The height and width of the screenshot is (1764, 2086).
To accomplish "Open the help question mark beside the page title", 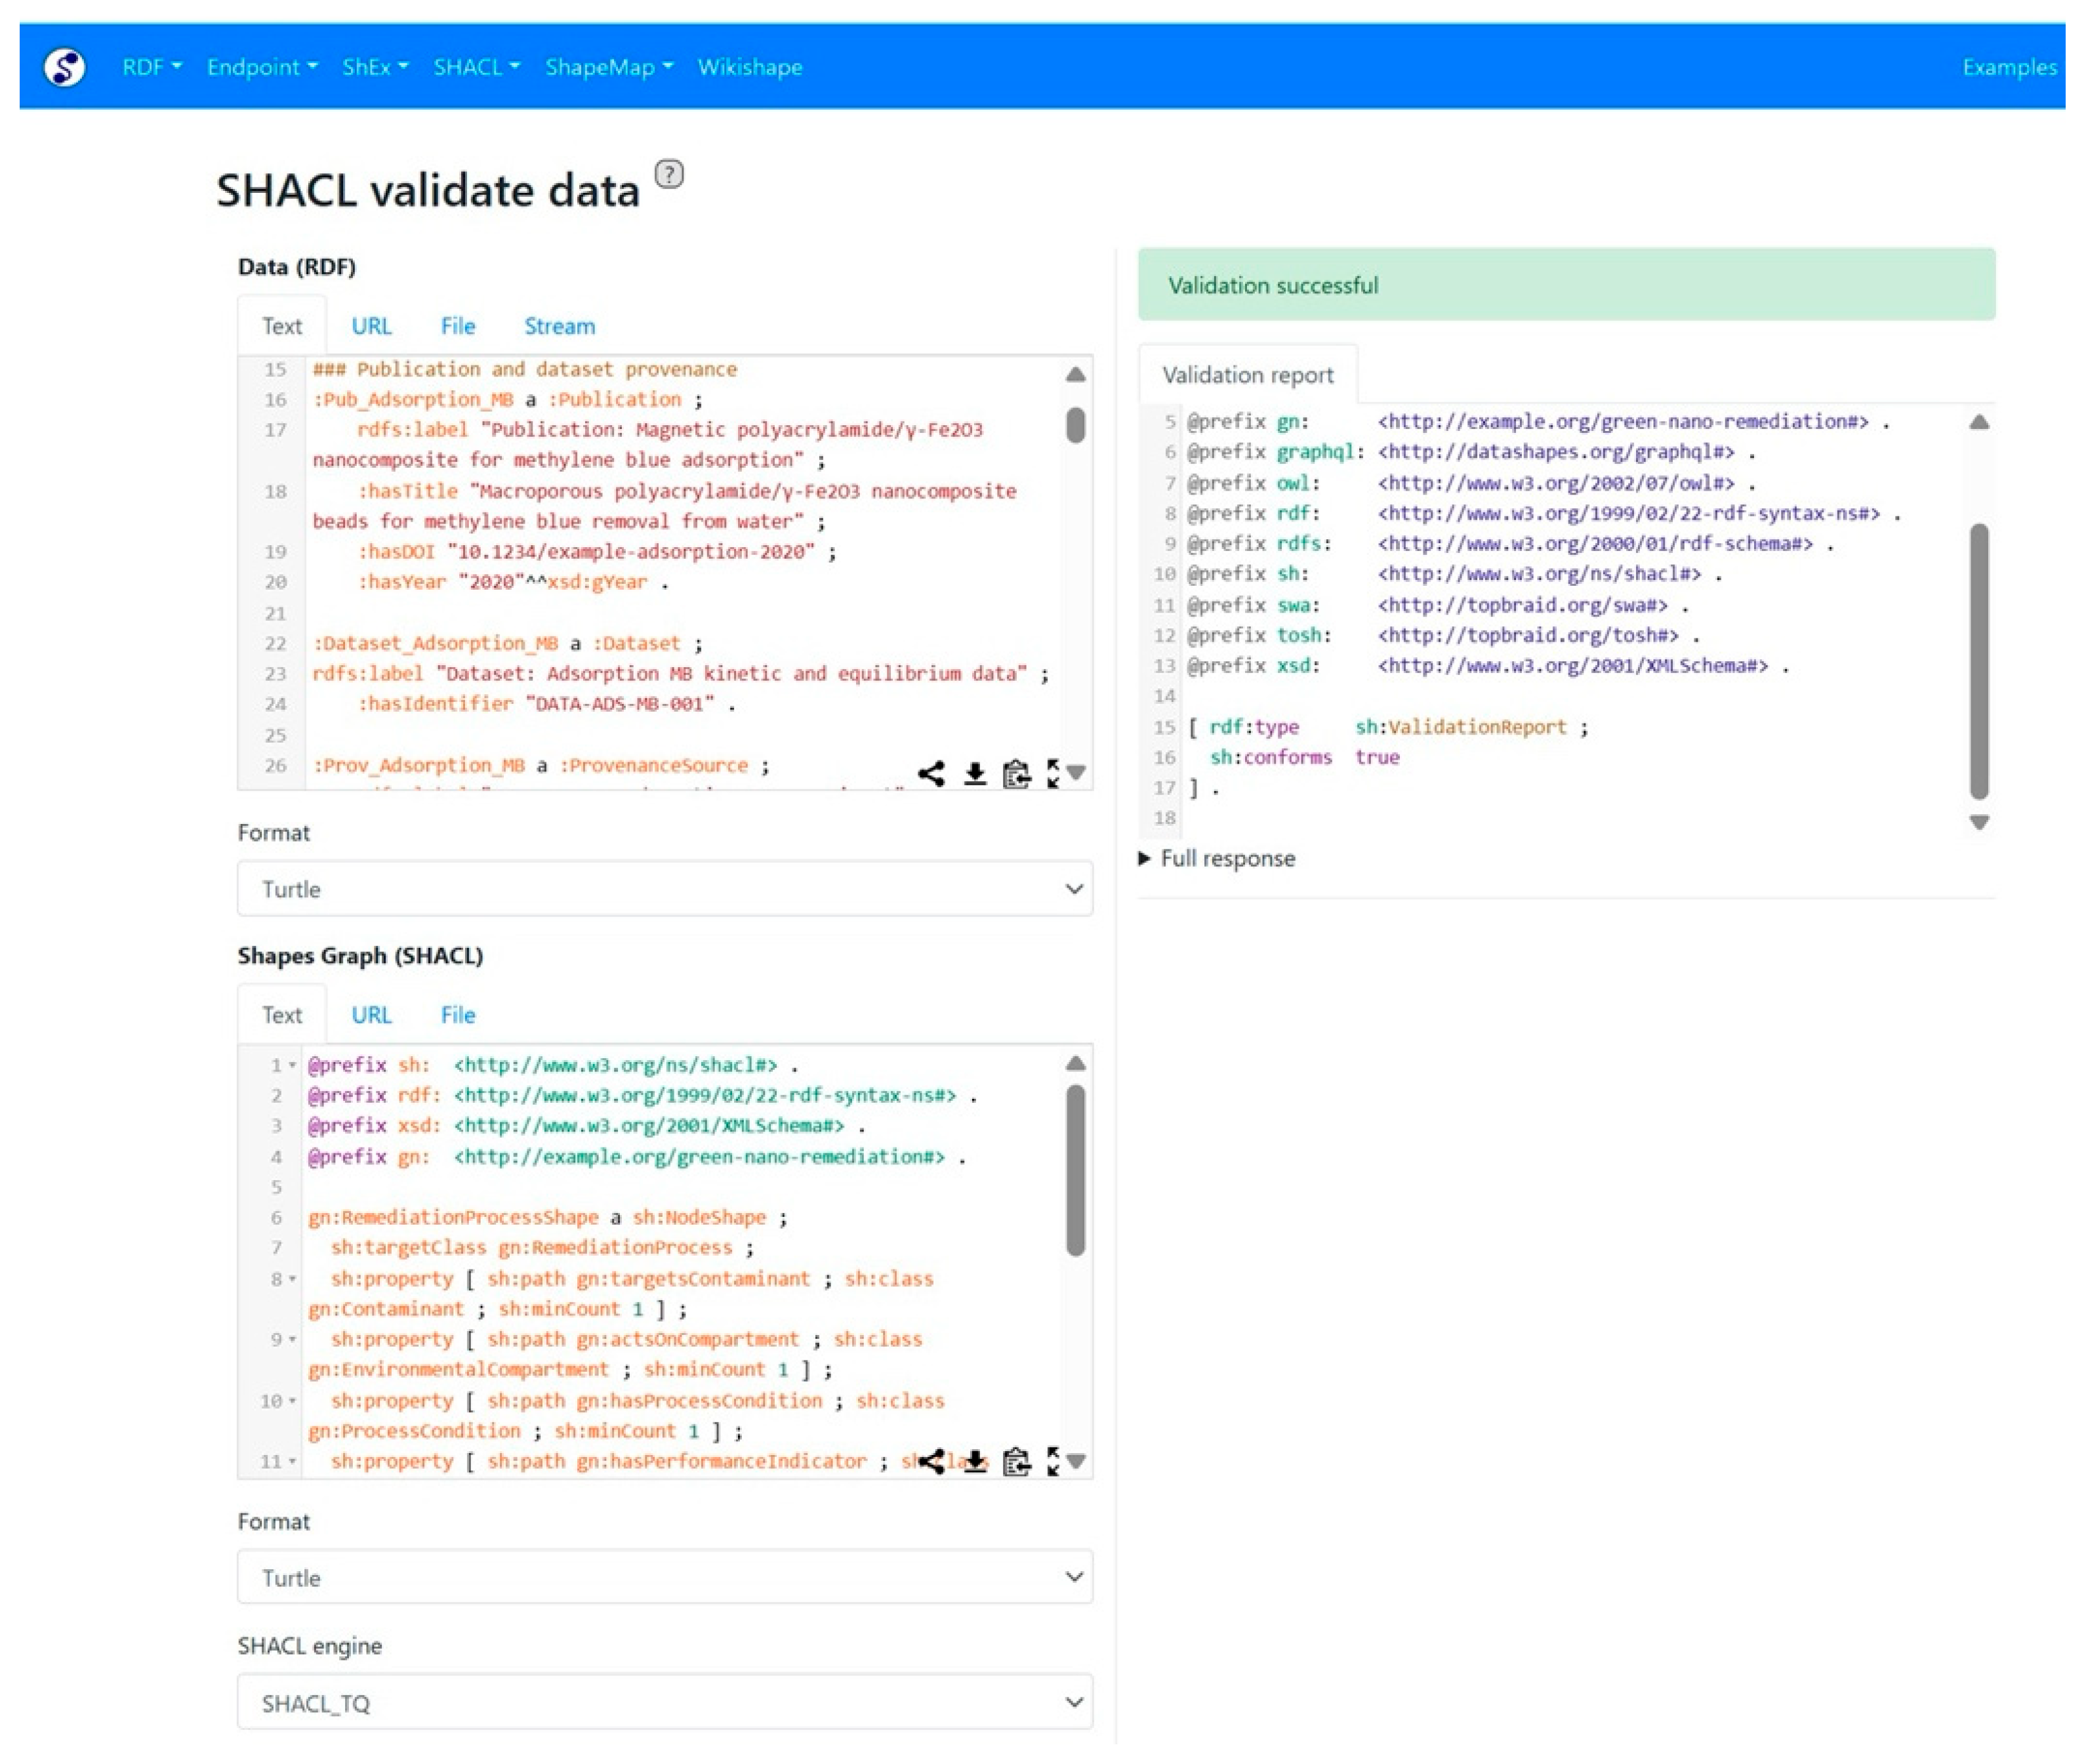I will pyautogui.click(x=669, y=174).
